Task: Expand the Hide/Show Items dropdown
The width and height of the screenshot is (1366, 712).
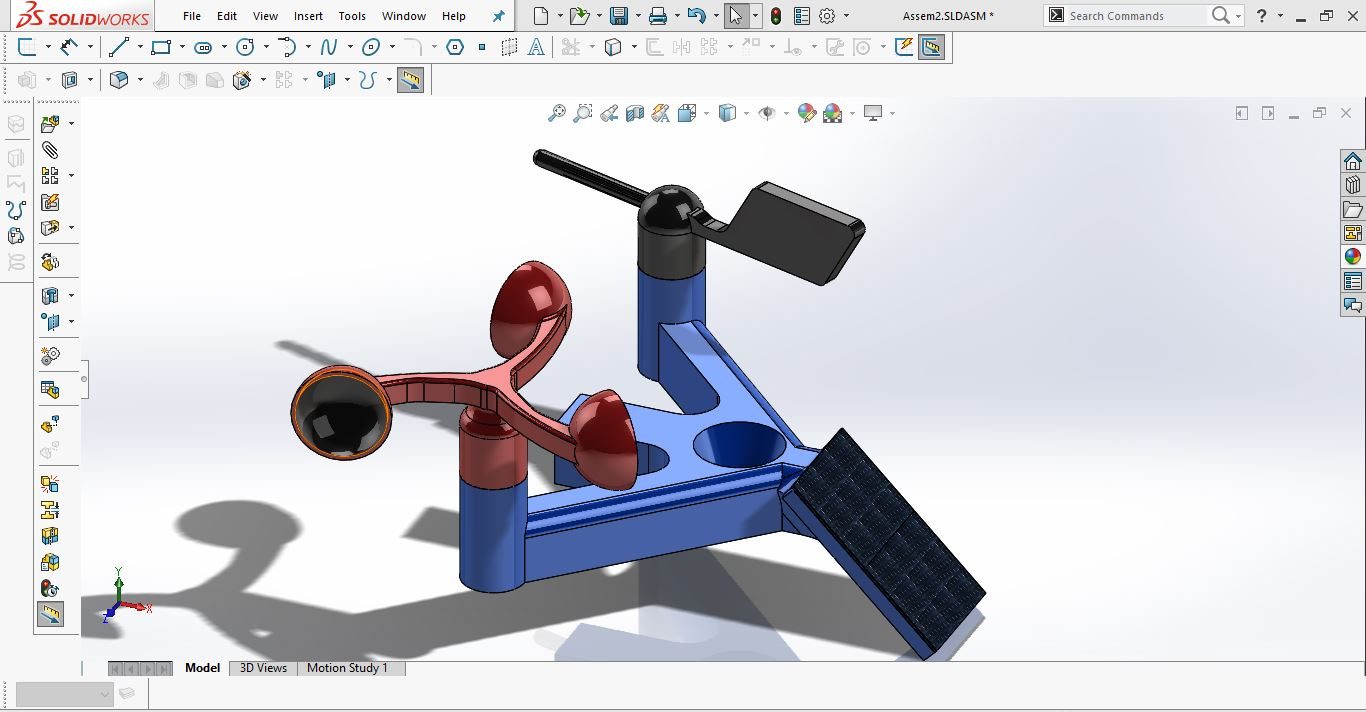Action: tap(786, 114)
